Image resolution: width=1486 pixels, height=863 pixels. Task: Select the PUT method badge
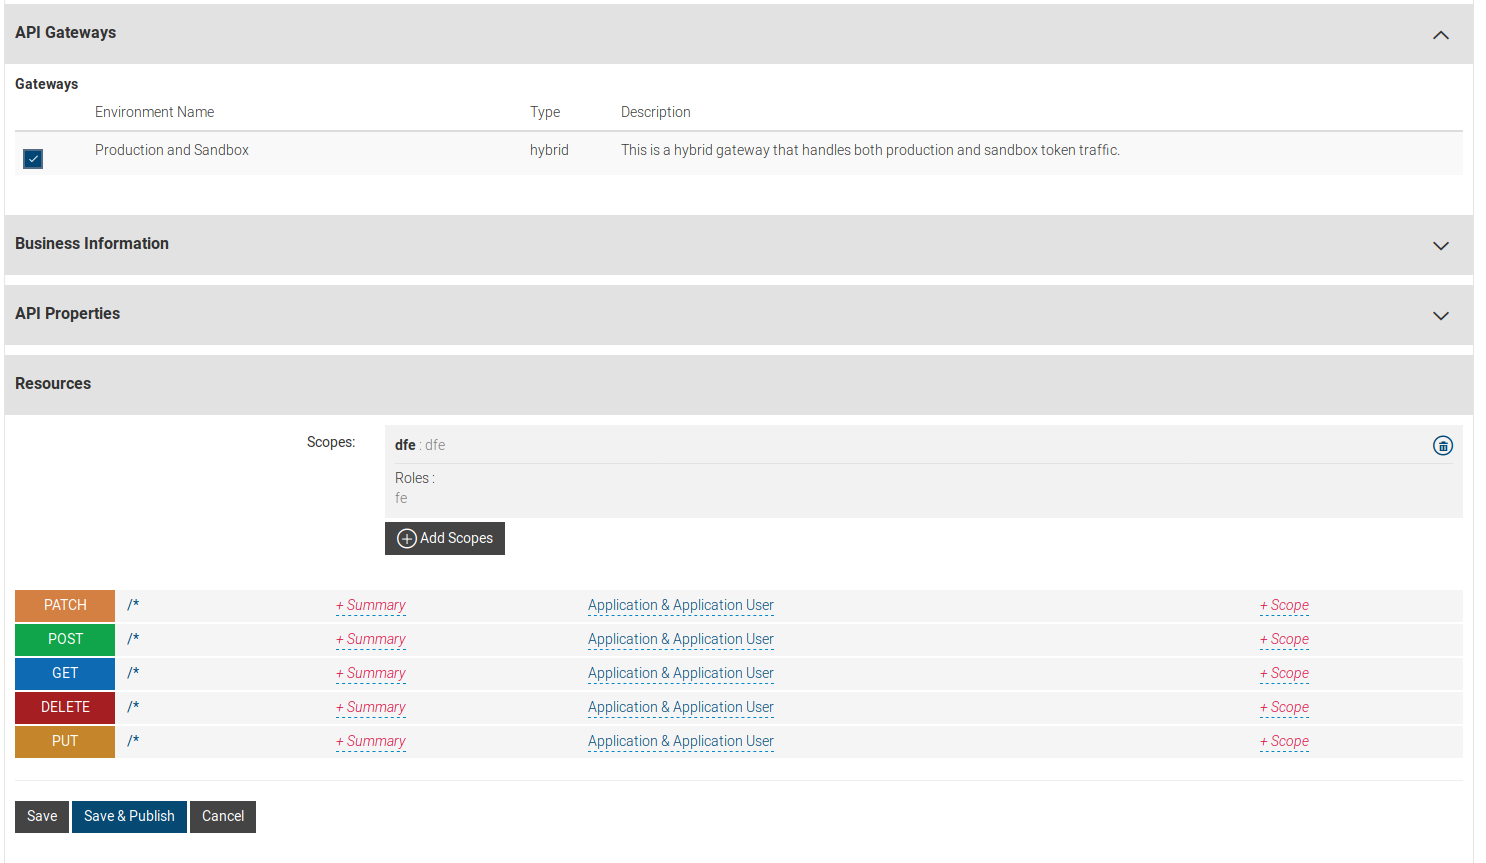coord(64,740)
